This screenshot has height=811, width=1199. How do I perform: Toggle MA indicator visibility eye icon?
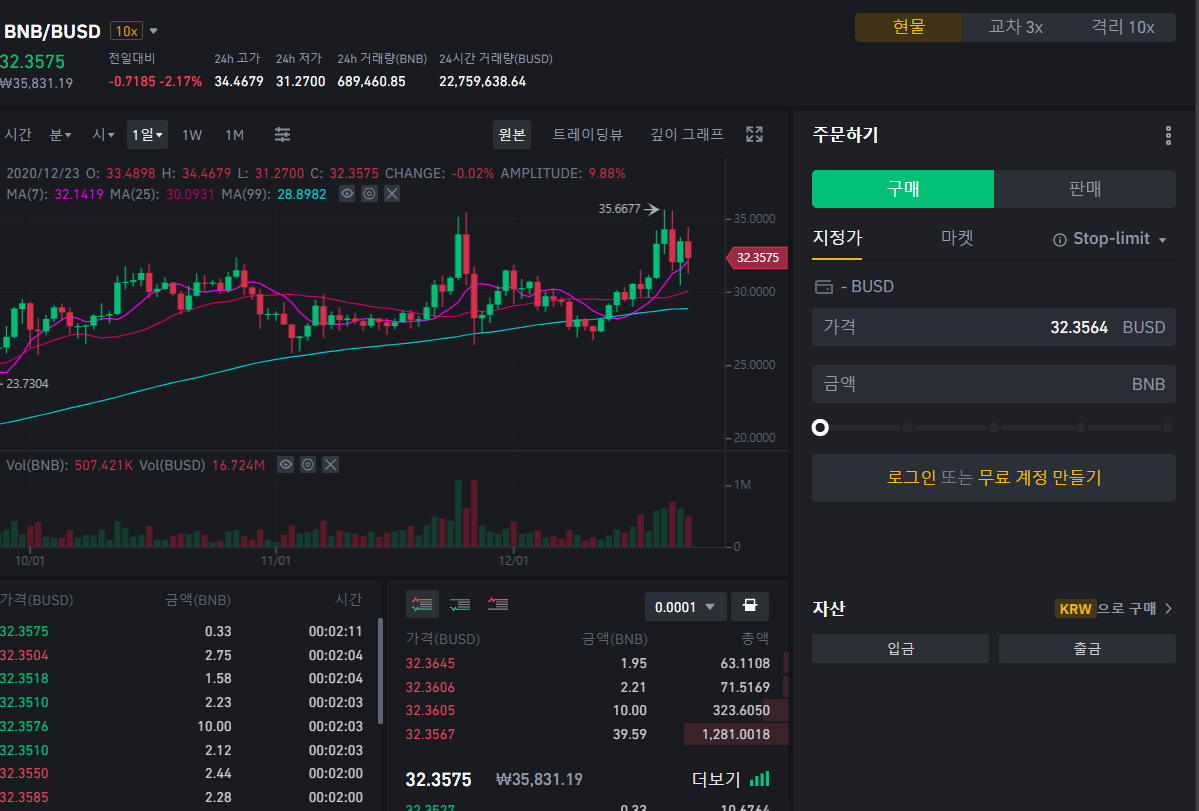pyautogui.click(x=347, y=194)
